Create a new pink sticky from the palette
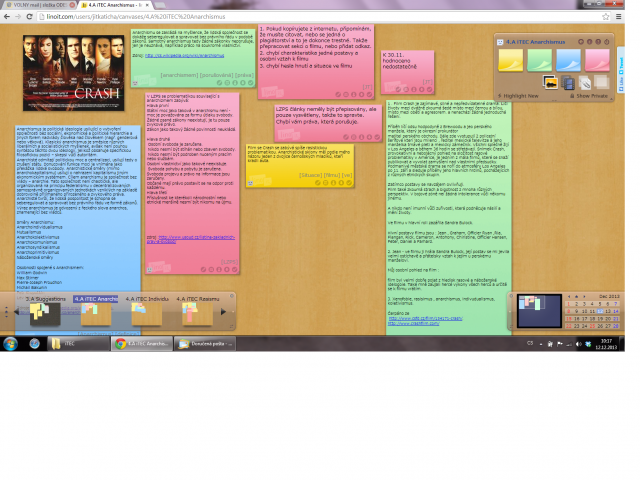This screenshot has height=480, width=640. pos(597,60)
